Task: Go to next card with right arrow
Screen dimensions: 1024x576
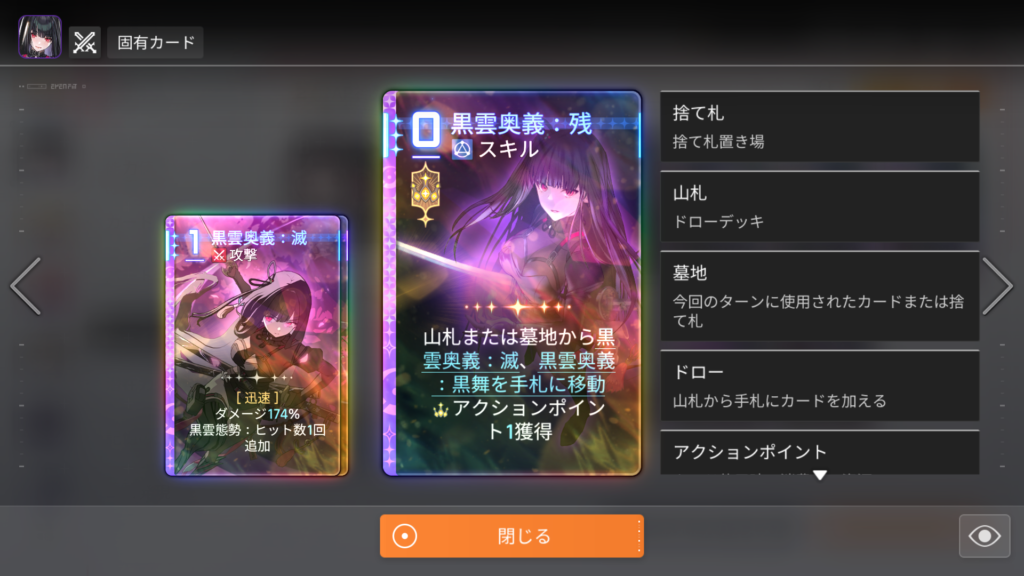Action: (x=998, y=286)
